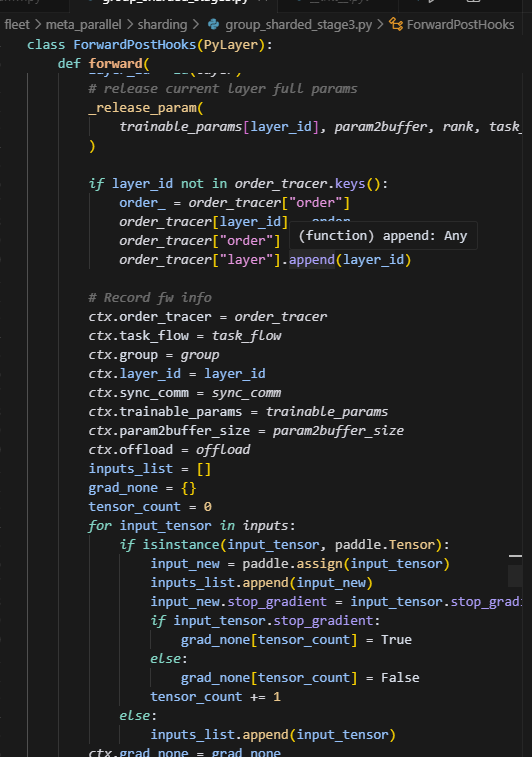Open the 'meta_parallel' breadcrumb folder
The width and height of the screenshot is (532, 757).
[x=84, y=24]
